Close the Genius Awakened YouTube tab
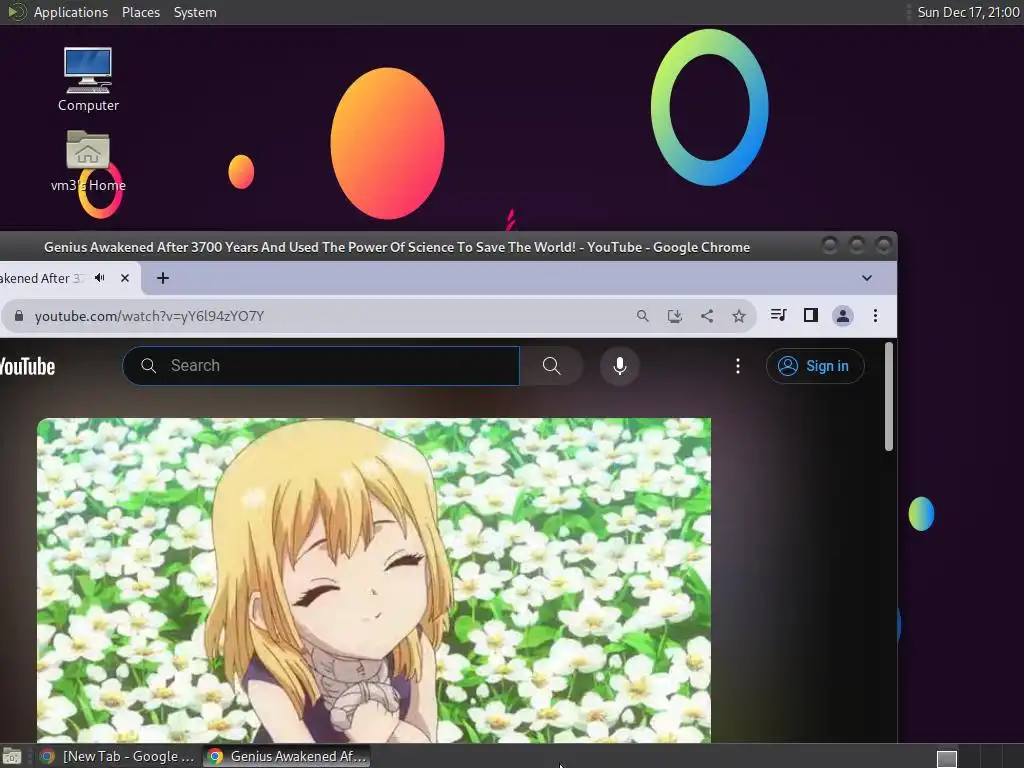 [x=125, y=278]
